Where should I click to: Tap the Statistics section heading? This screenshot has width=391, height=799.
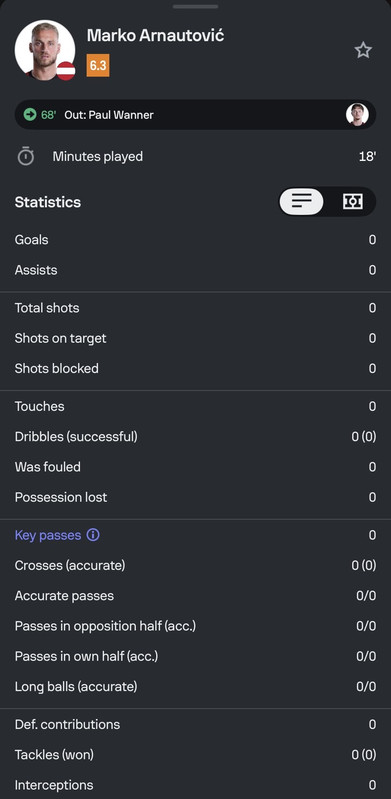point(48,202)
